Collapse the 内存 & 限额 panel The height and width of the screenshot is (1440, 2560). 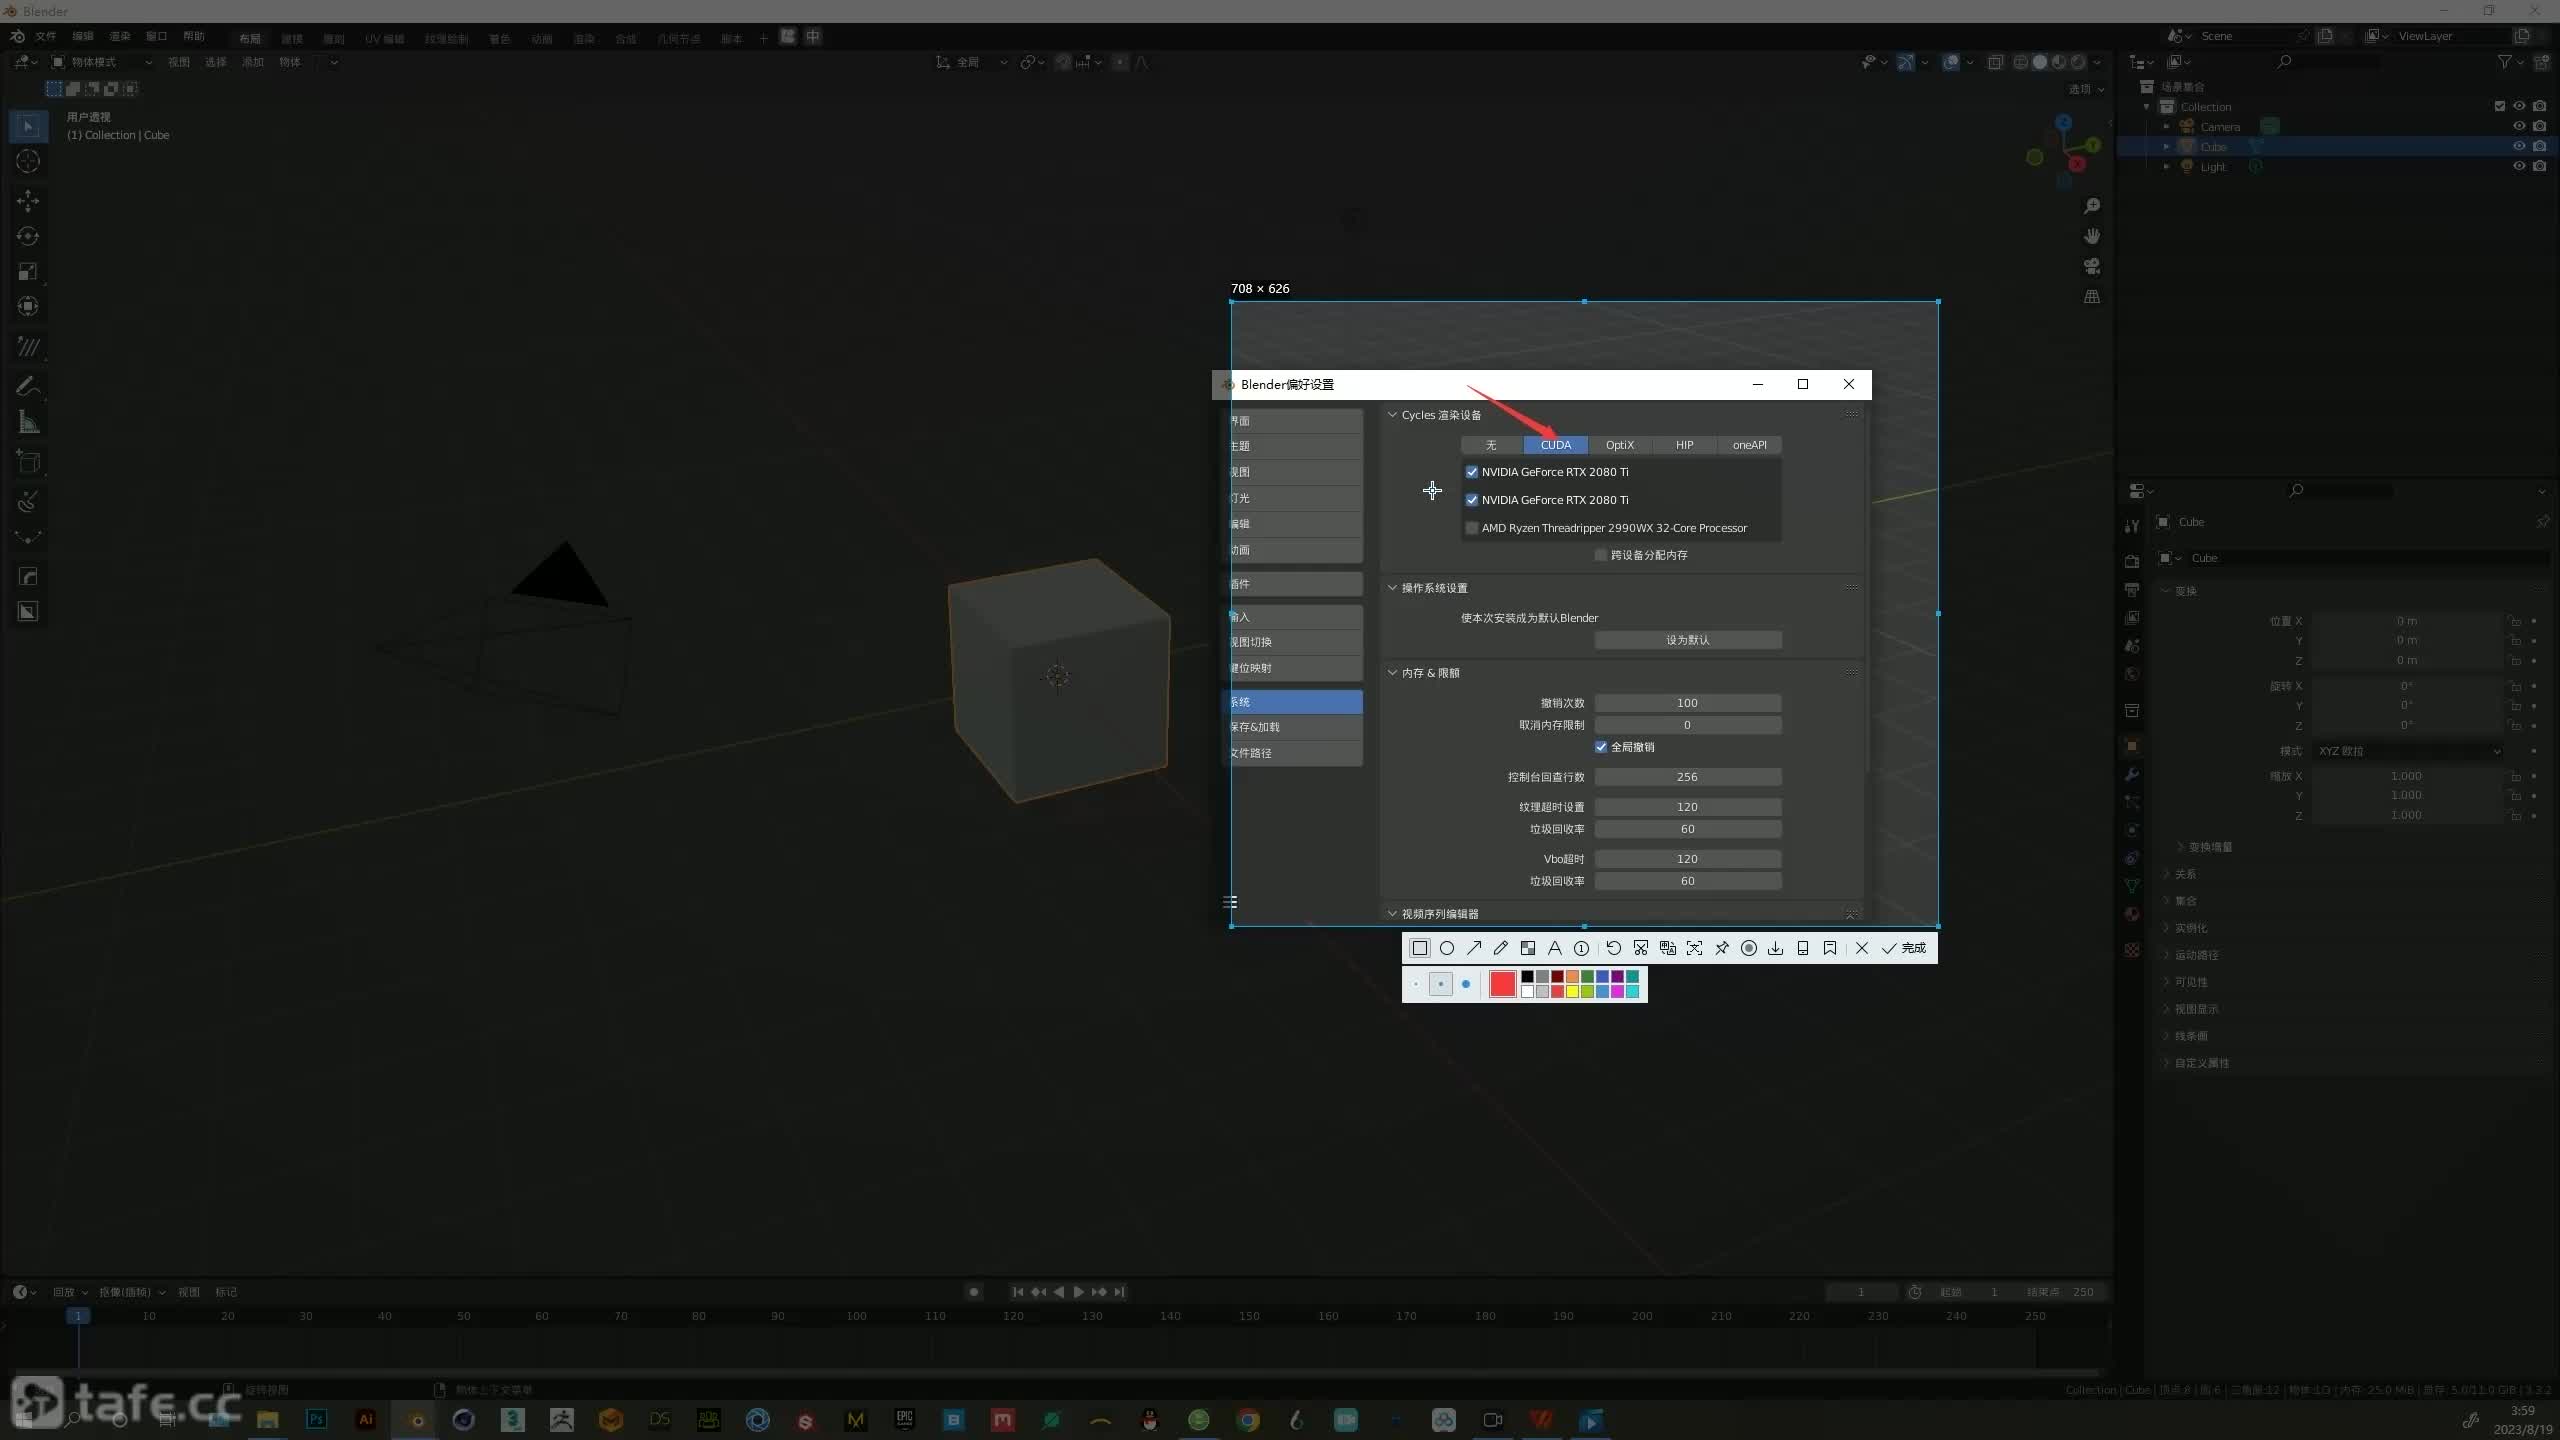1392,673
